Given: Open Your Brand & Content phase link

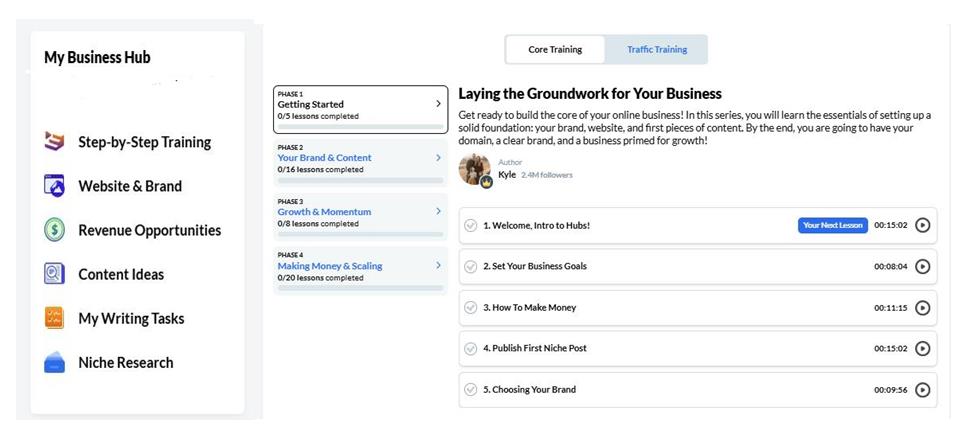Looking at the screenshot, I should [x=325, y=158].
